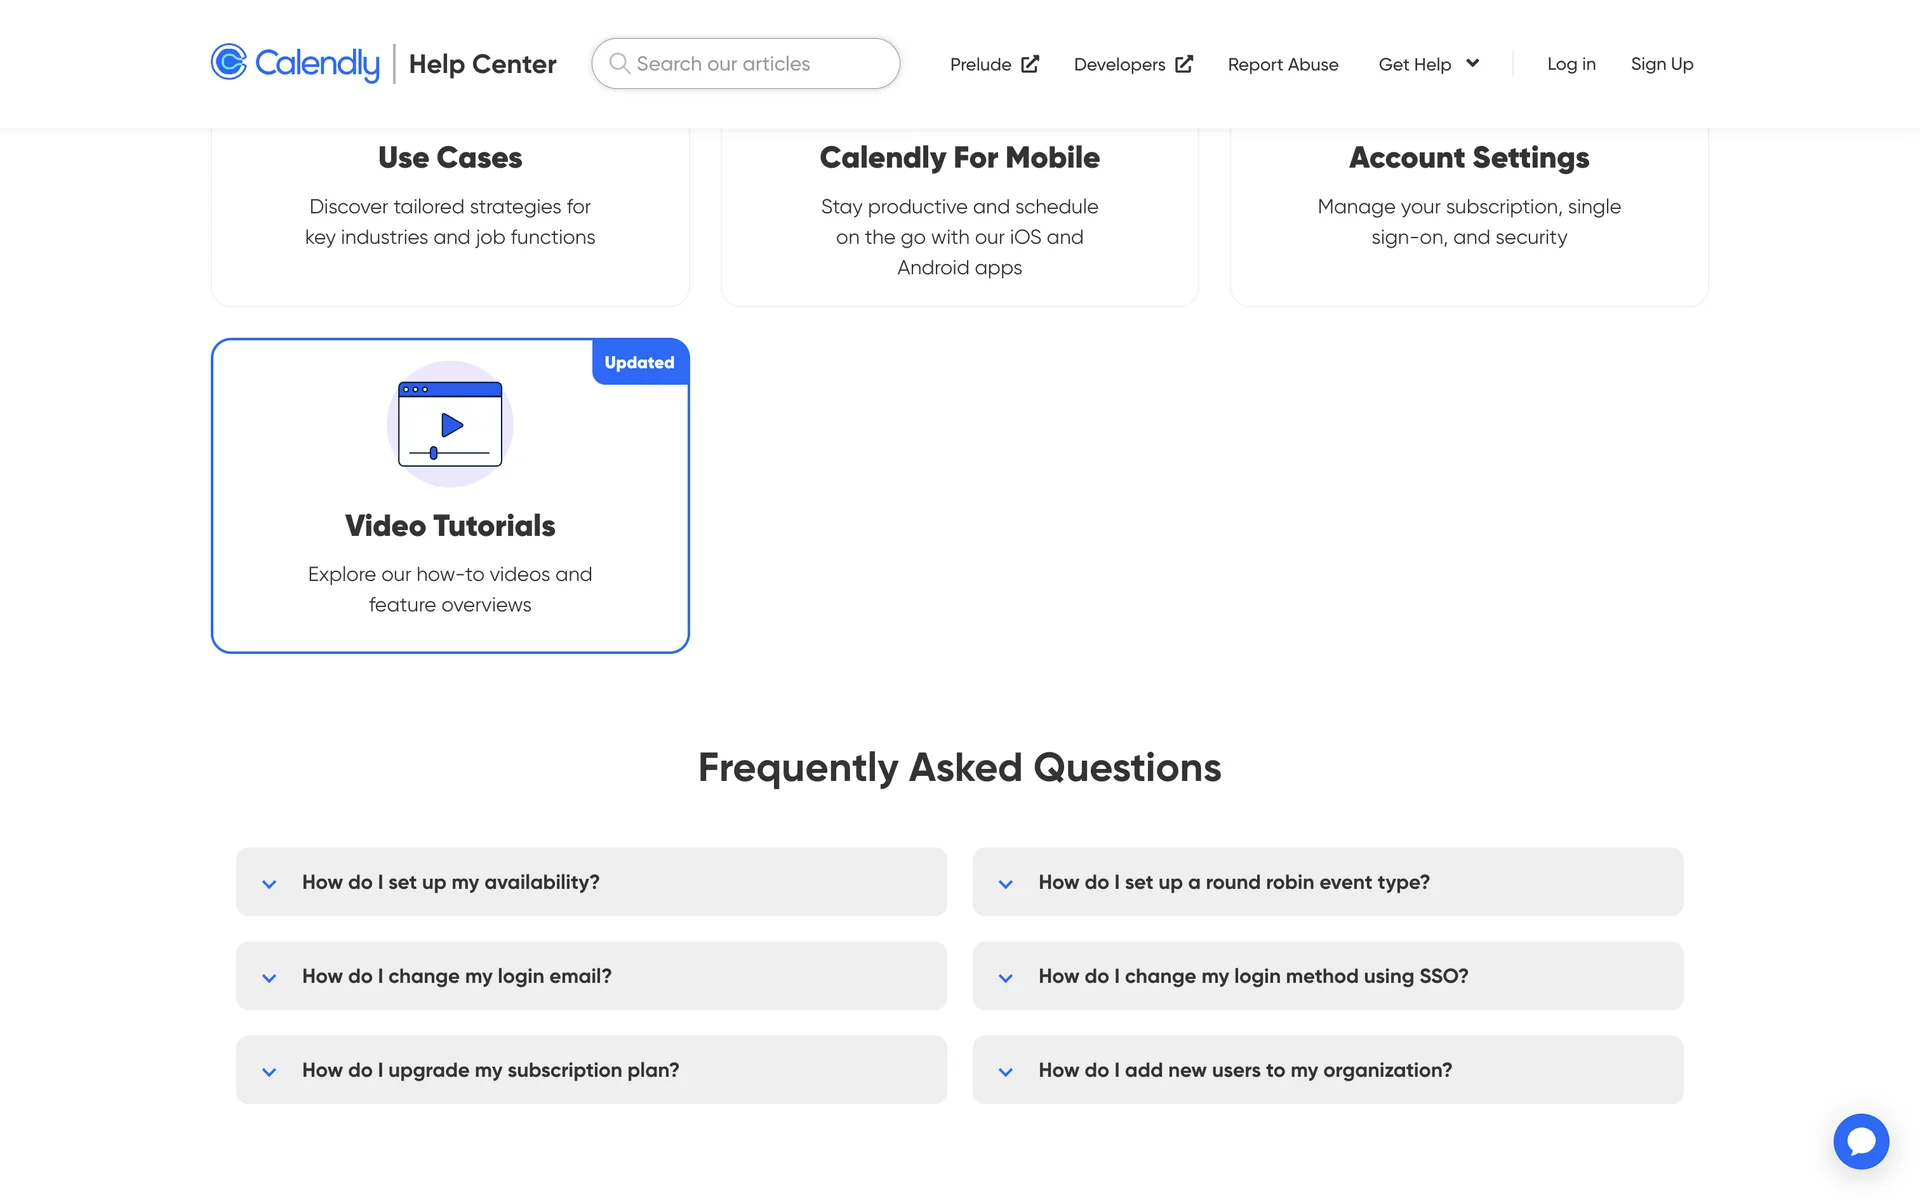This screenshot has width=1920, height=1200.
Task: Expand the round robin event type question
Action: tap(1327, 882)
